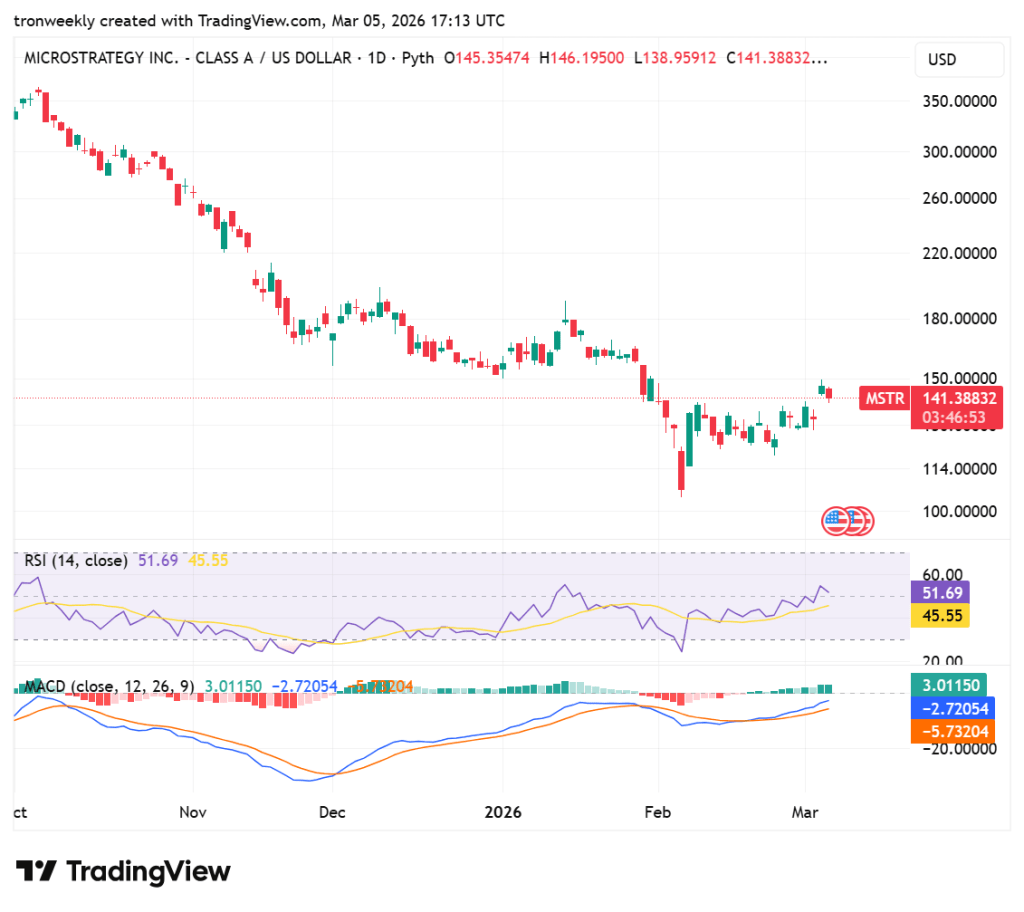Click the 350.00000 price axis label
The width and height of the screenshot is (1024, 912).
coord(959,101)
